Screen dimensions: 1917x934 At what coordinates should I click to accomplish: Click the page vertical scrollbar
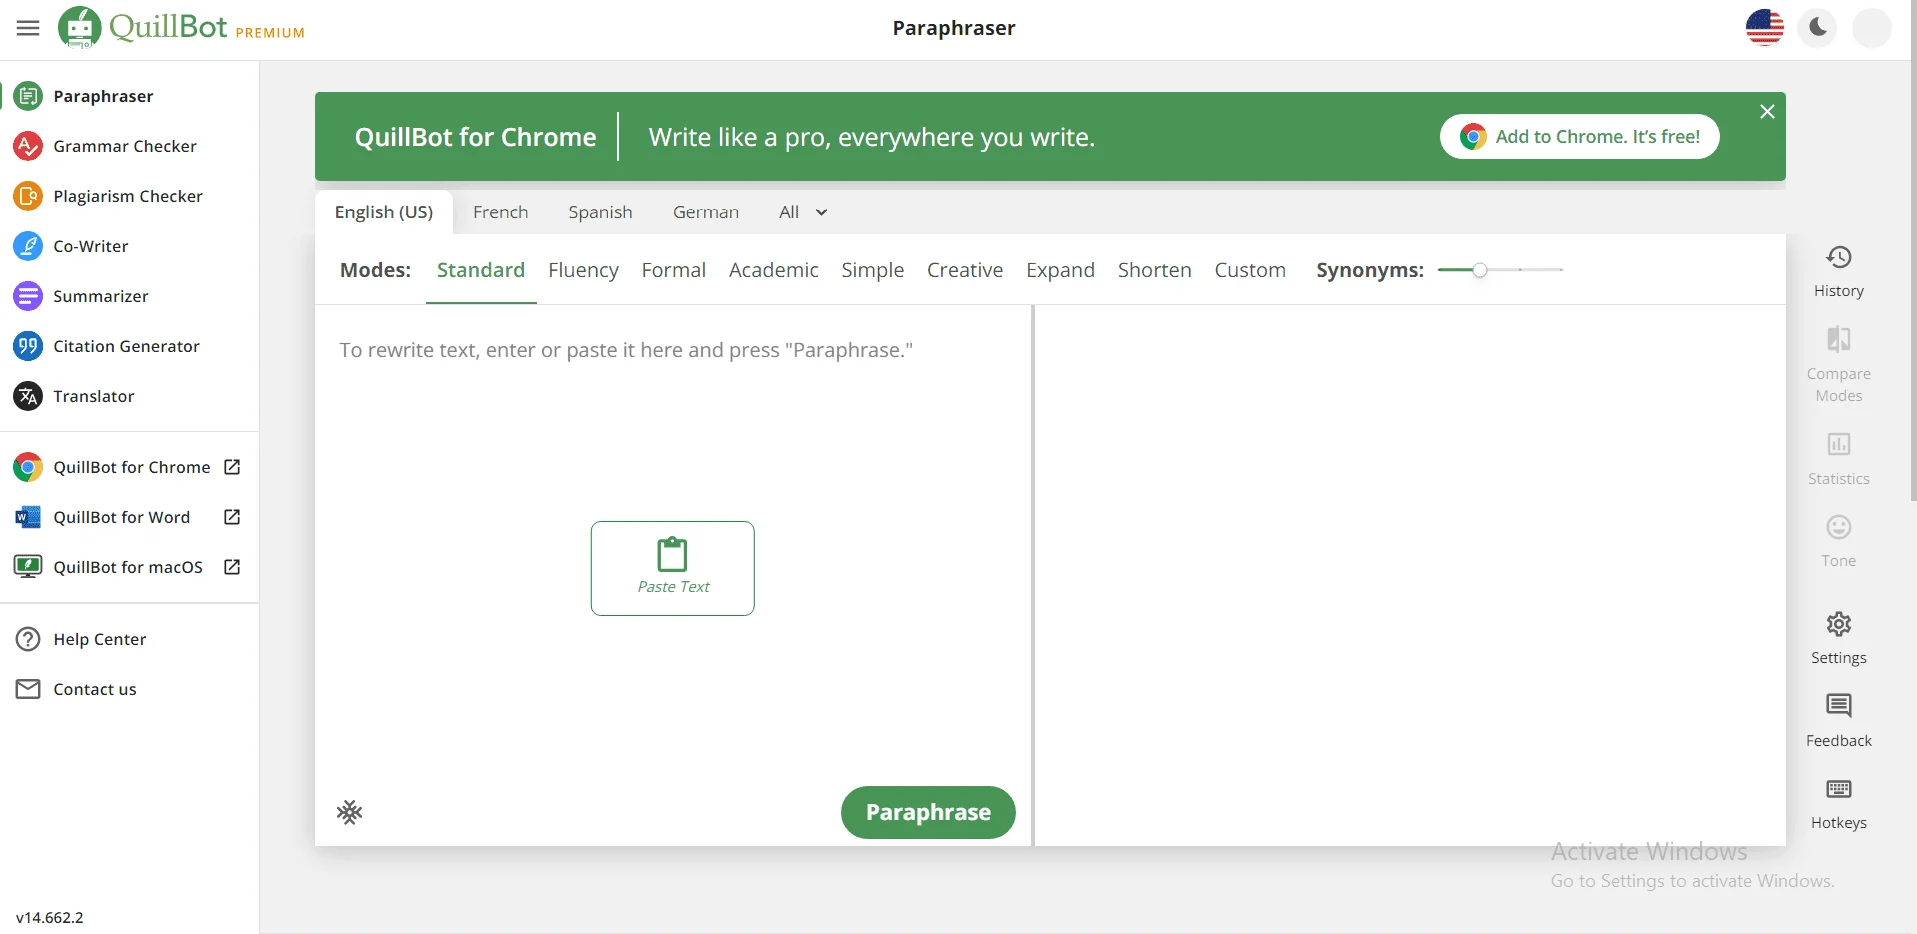tap(1913, 250)
